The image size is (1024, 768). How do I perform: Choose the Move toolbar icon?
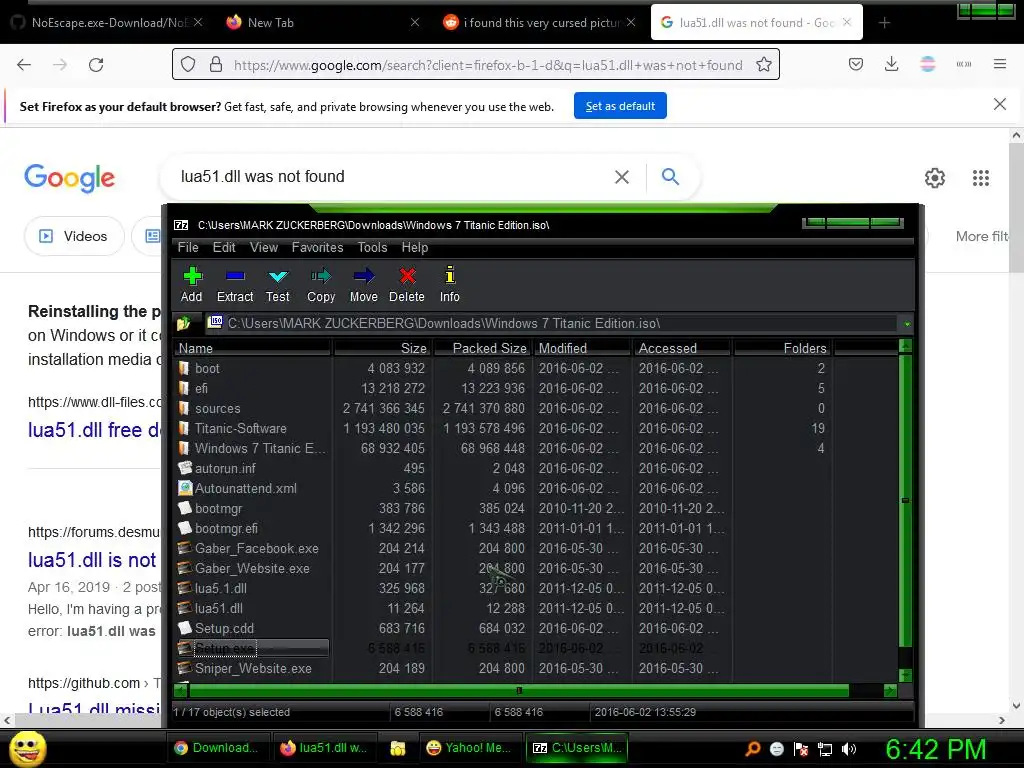364,285
